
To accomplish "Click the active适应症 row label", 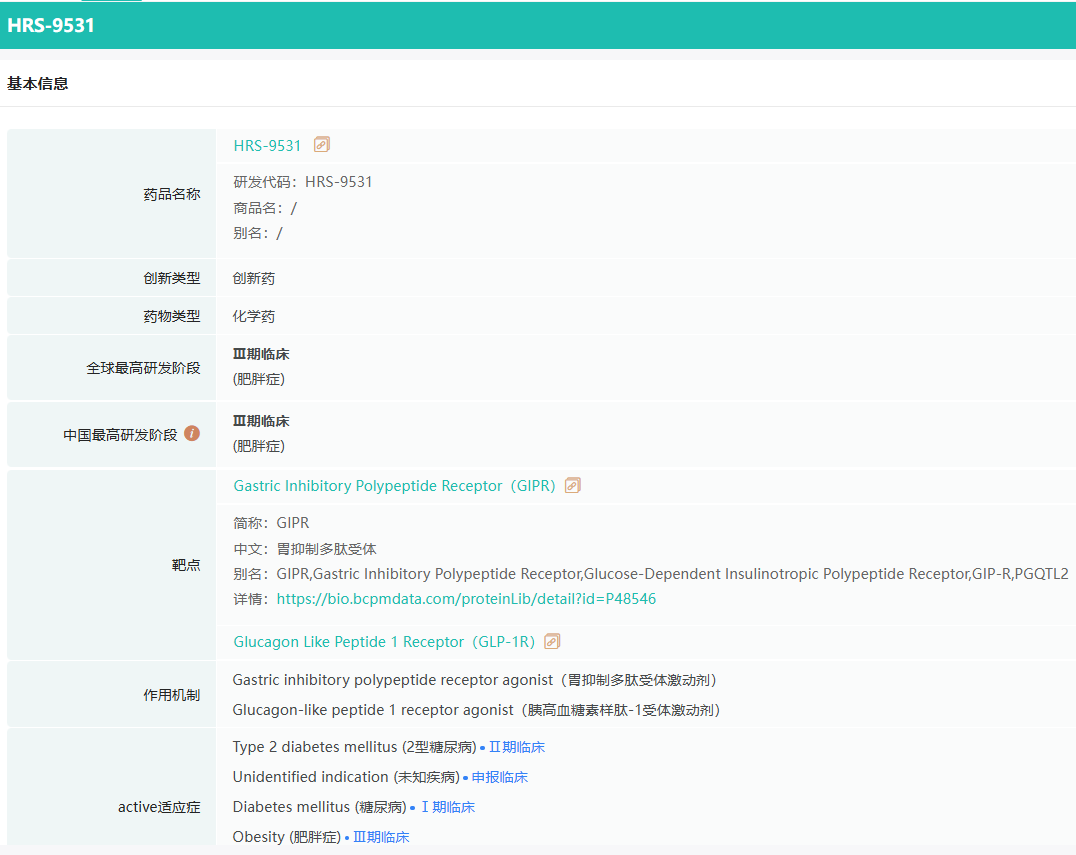I will [x=159, y=807].
